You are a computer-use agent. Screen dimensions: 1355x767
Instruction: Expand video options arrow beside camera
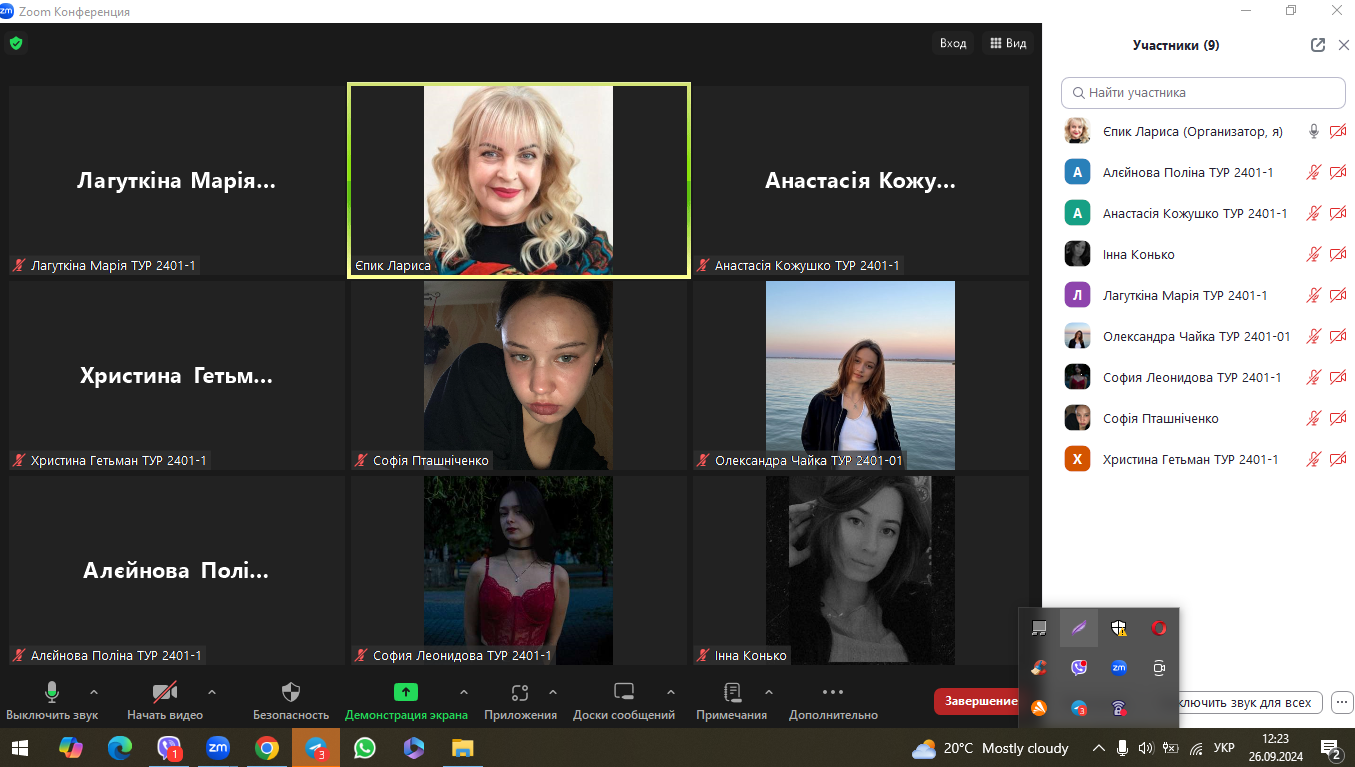tap(212, 692)
